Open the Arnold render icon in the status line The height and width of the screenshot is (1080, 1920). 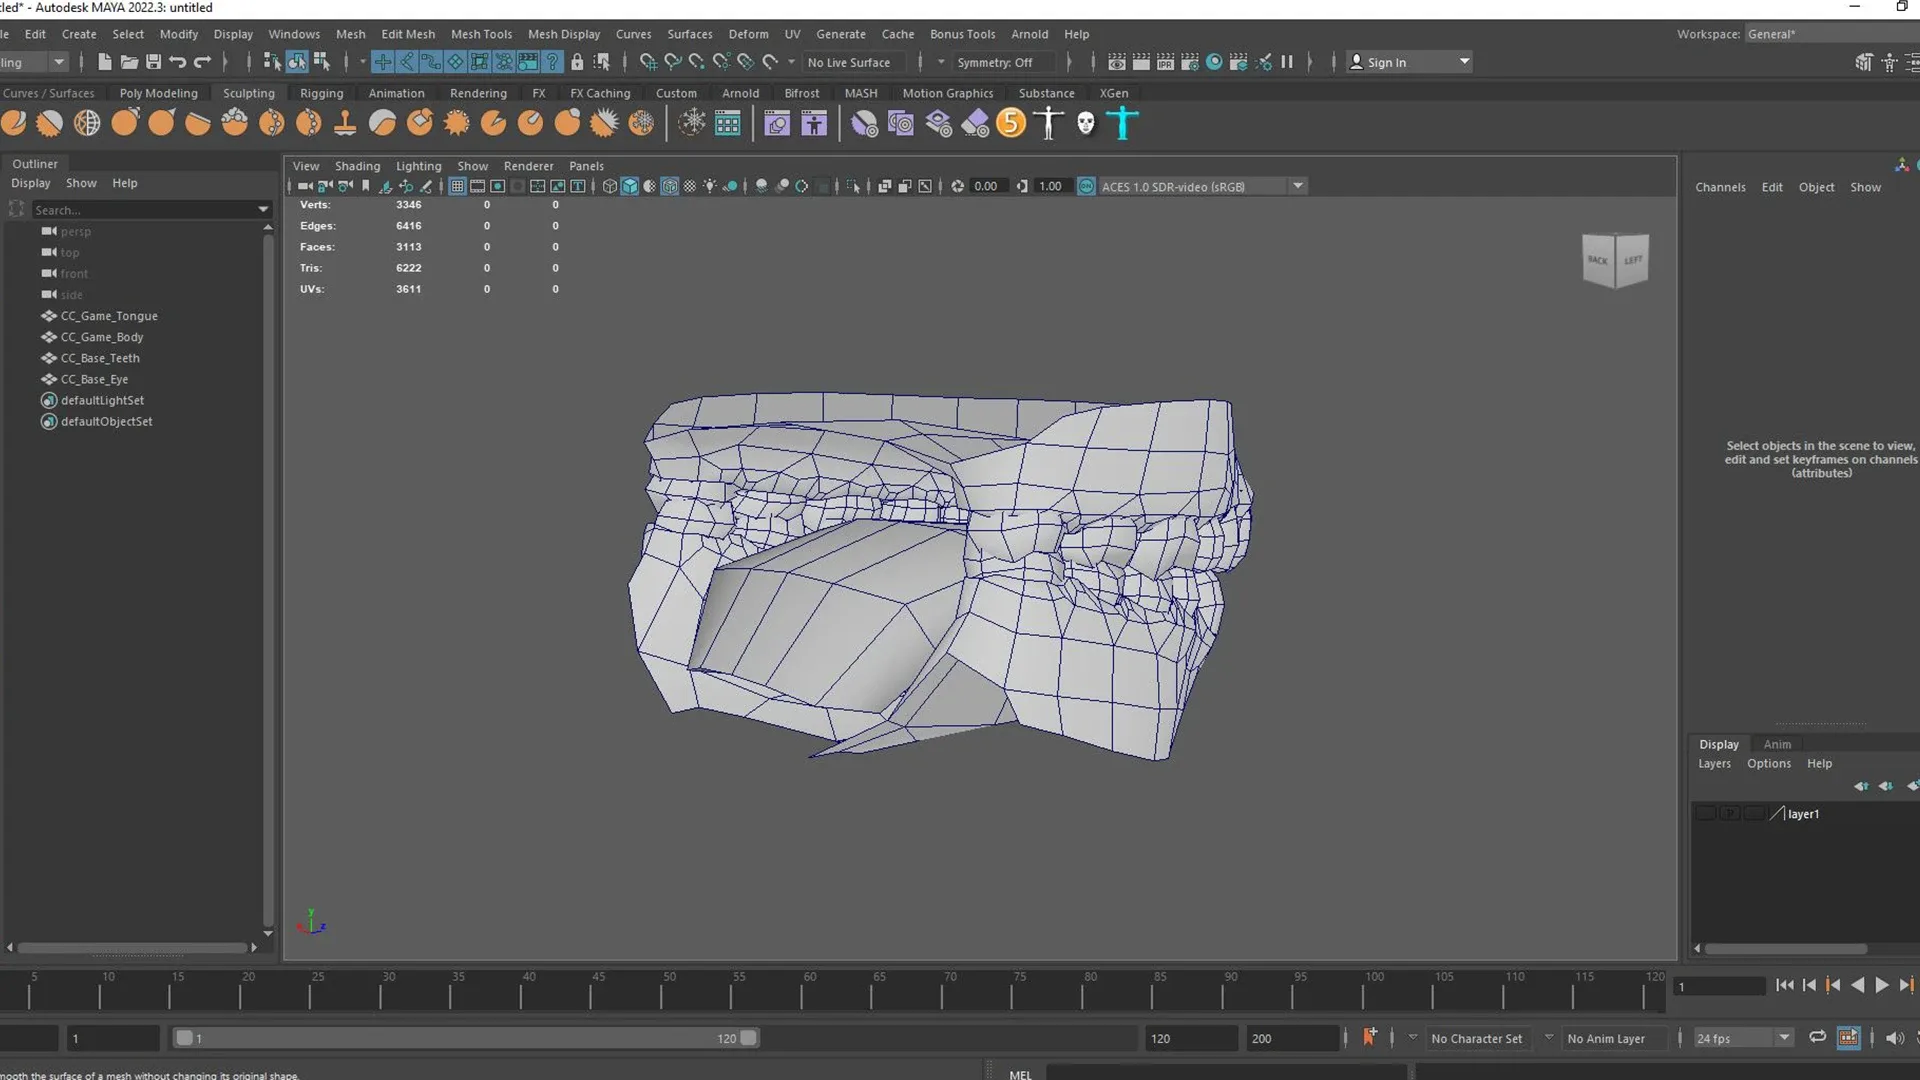coord(1214,62)
